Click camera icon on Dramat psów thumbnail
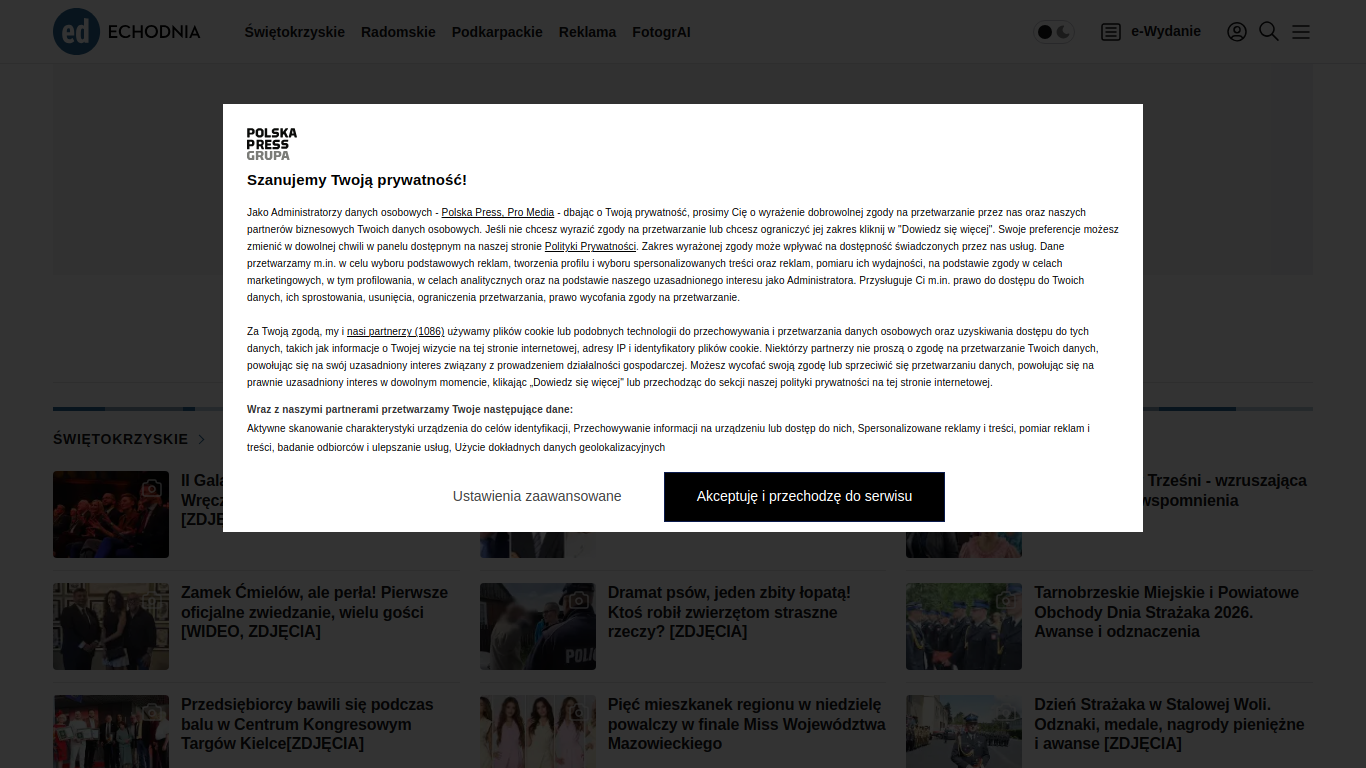Image resolution: width=1366 pixels, height=768 pixels. coord(578,600)
